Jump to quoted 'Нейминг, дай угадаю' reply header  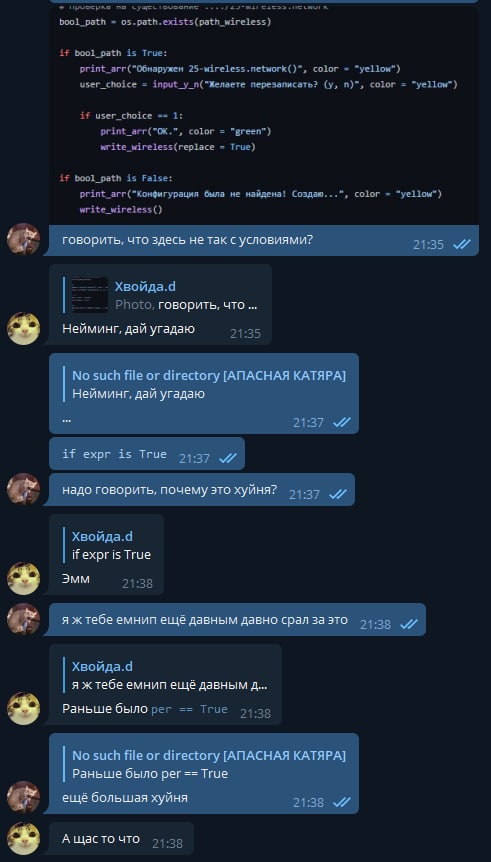click(208, 385)
